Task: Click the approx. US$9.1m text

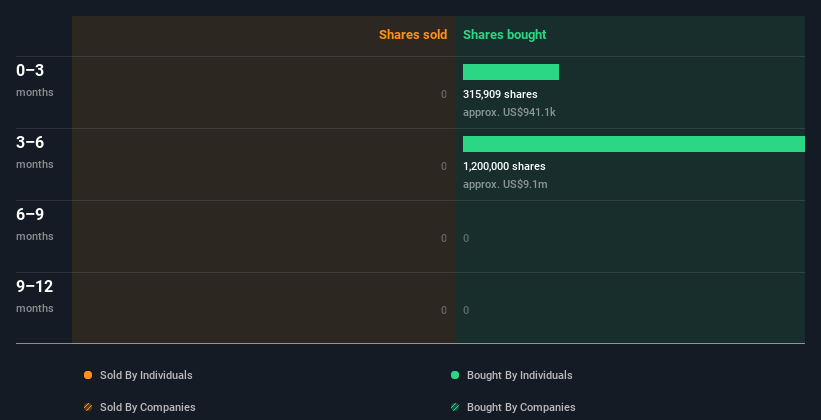Action: tap(505, 184)
